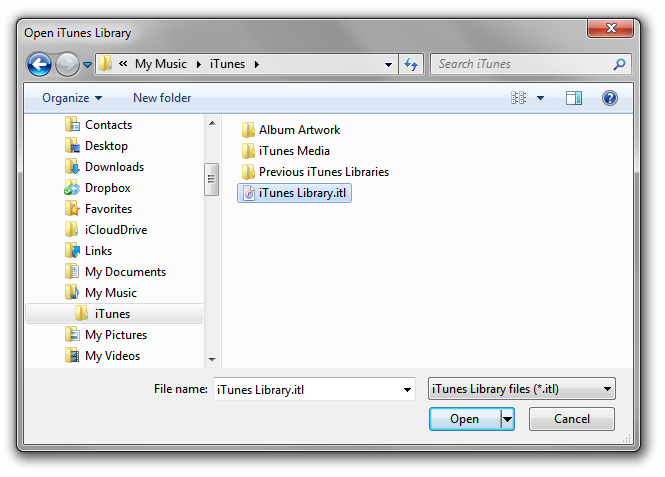Open the recent locations dropdown arrow
665x477 pixels.
click(87, 65)
